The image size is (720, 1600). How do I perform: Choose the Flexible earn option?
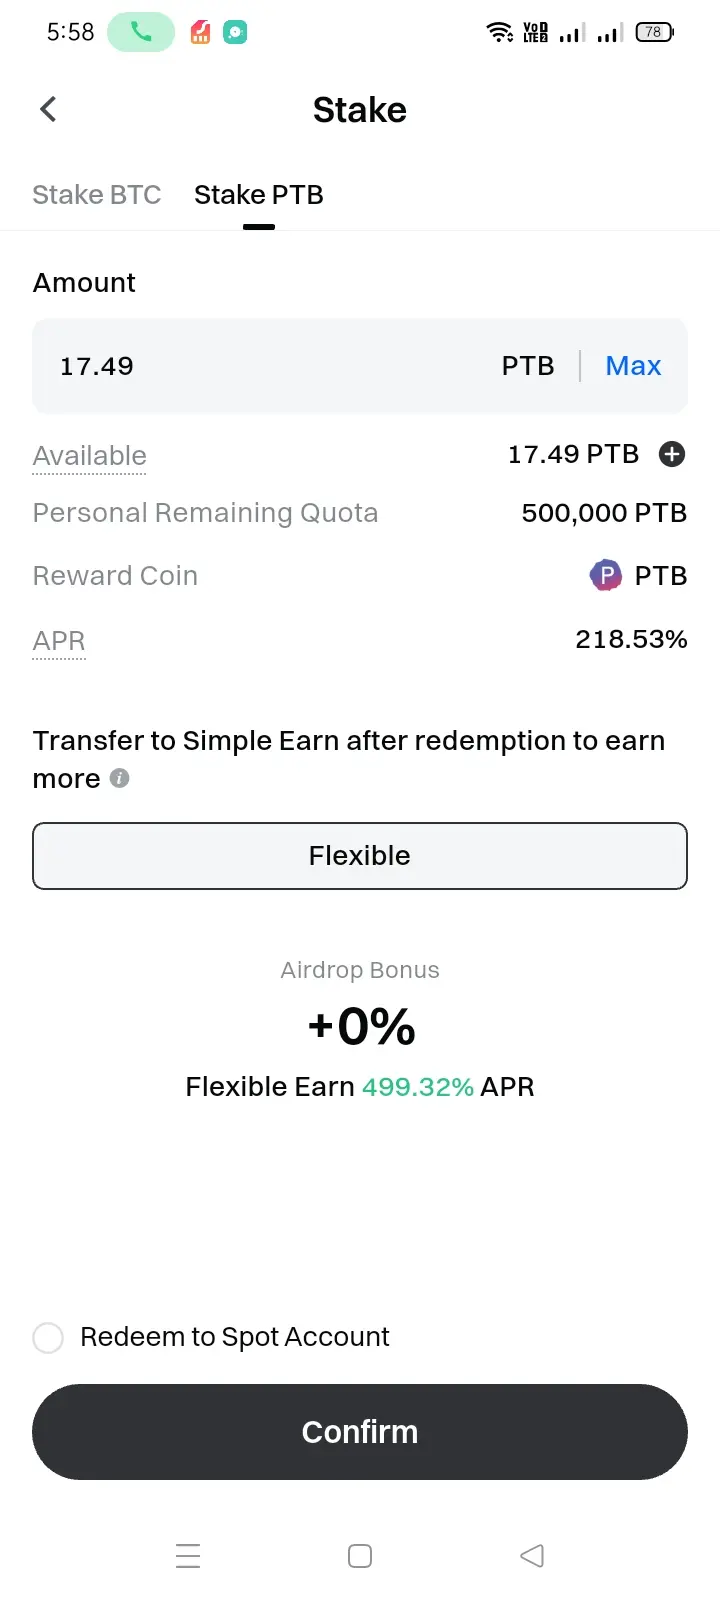360,856
